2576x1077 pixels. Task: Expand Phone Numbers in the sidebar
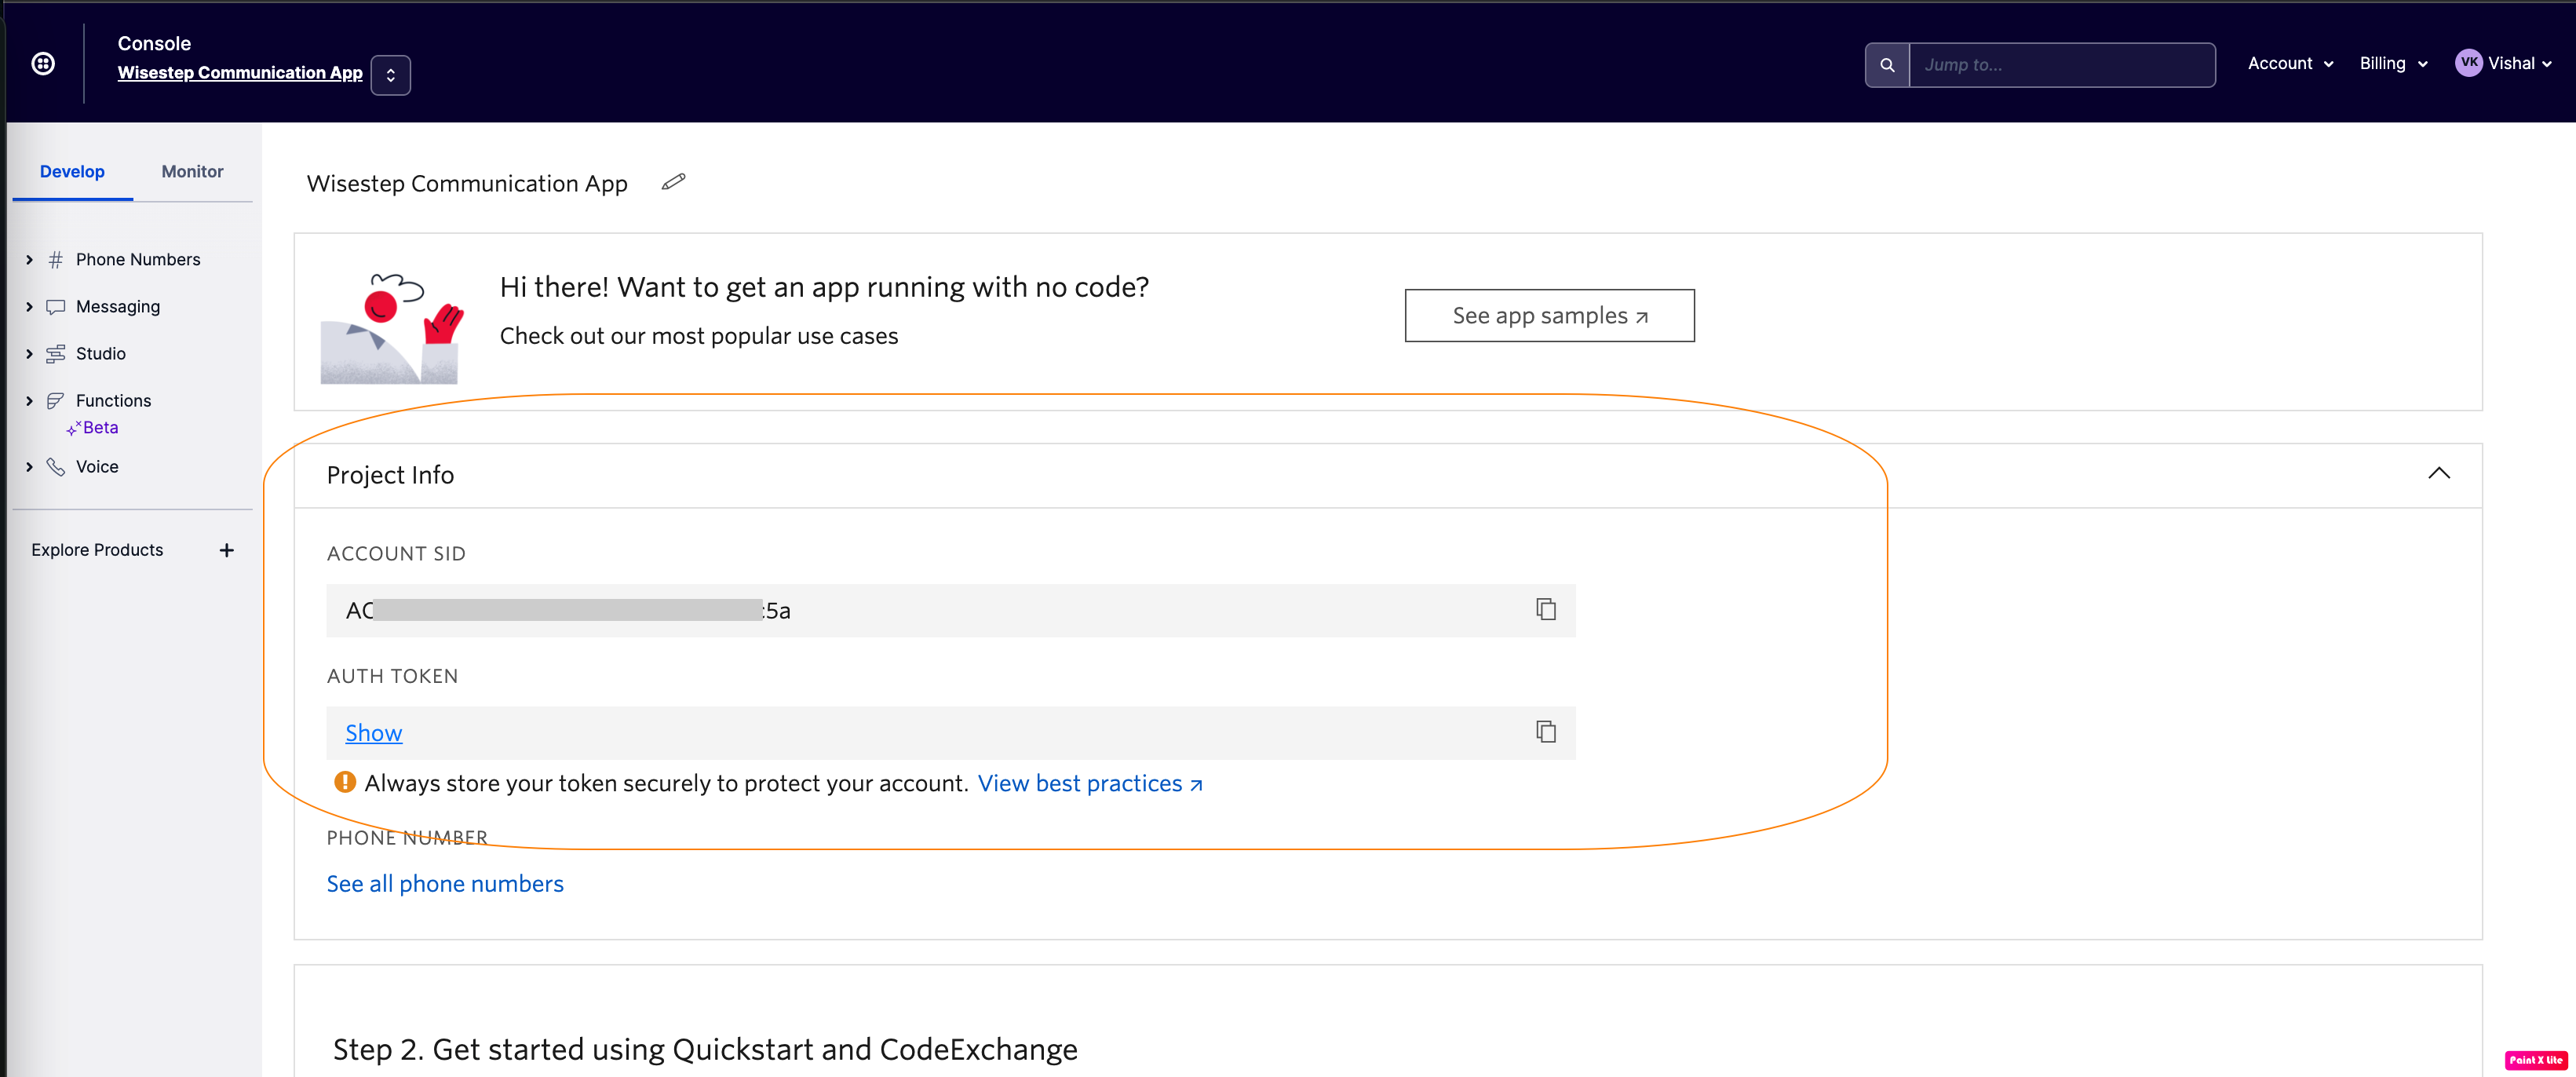(x=137, y=260)
